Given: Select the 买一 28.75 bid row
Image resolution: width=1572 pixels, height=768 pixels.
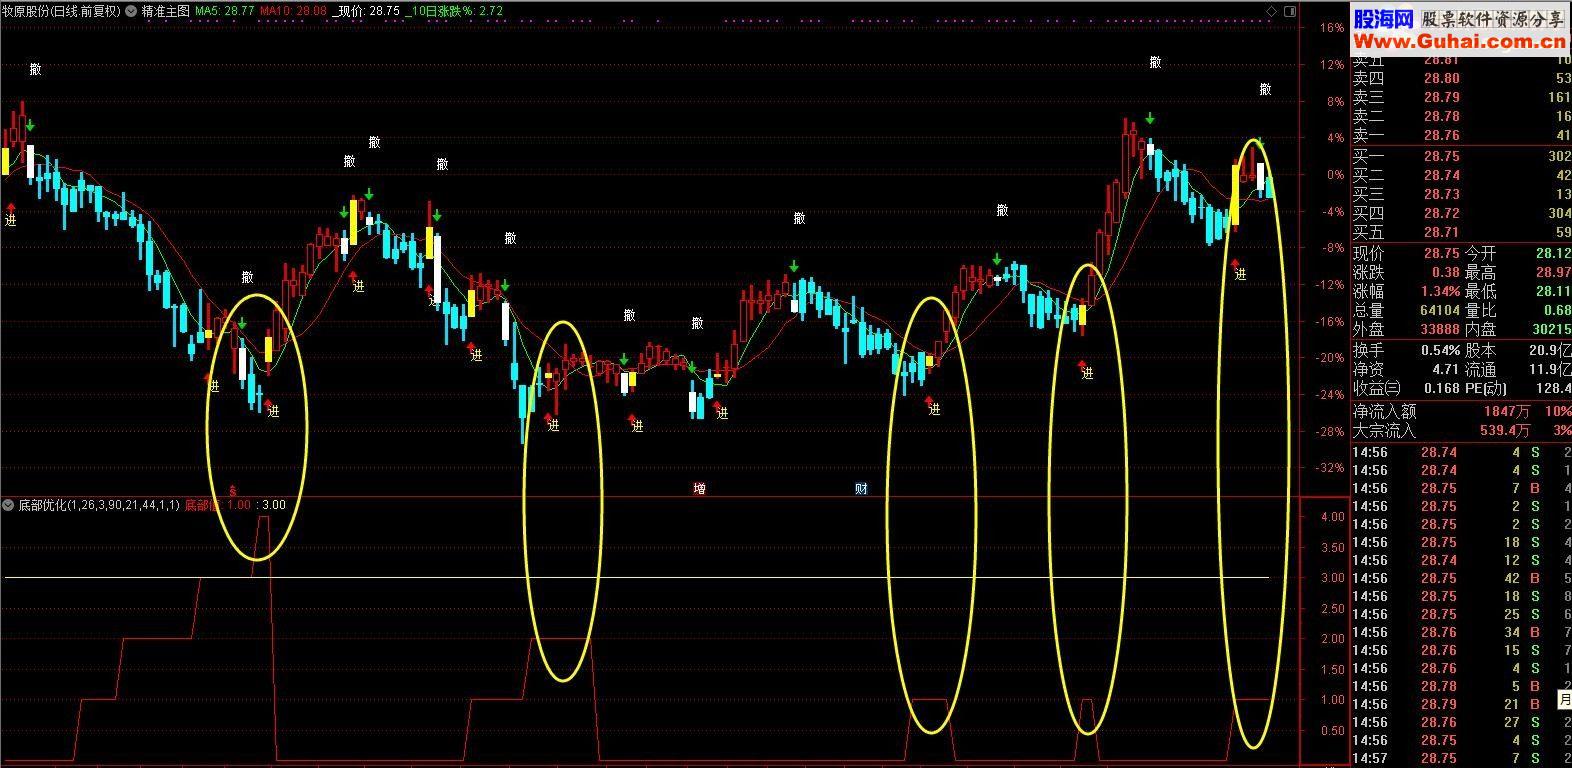Looking at the screenshot, I should click(1461, 156).
